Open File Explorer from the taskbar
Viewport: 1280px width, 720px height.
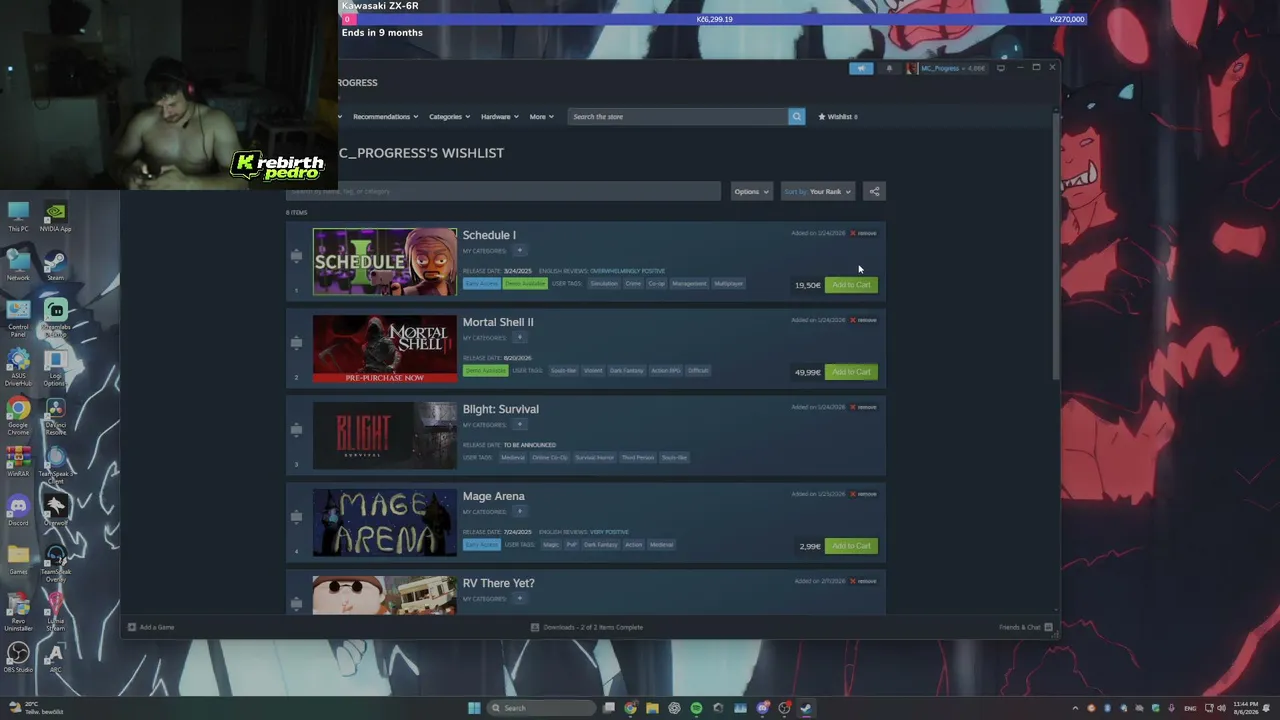652,708
